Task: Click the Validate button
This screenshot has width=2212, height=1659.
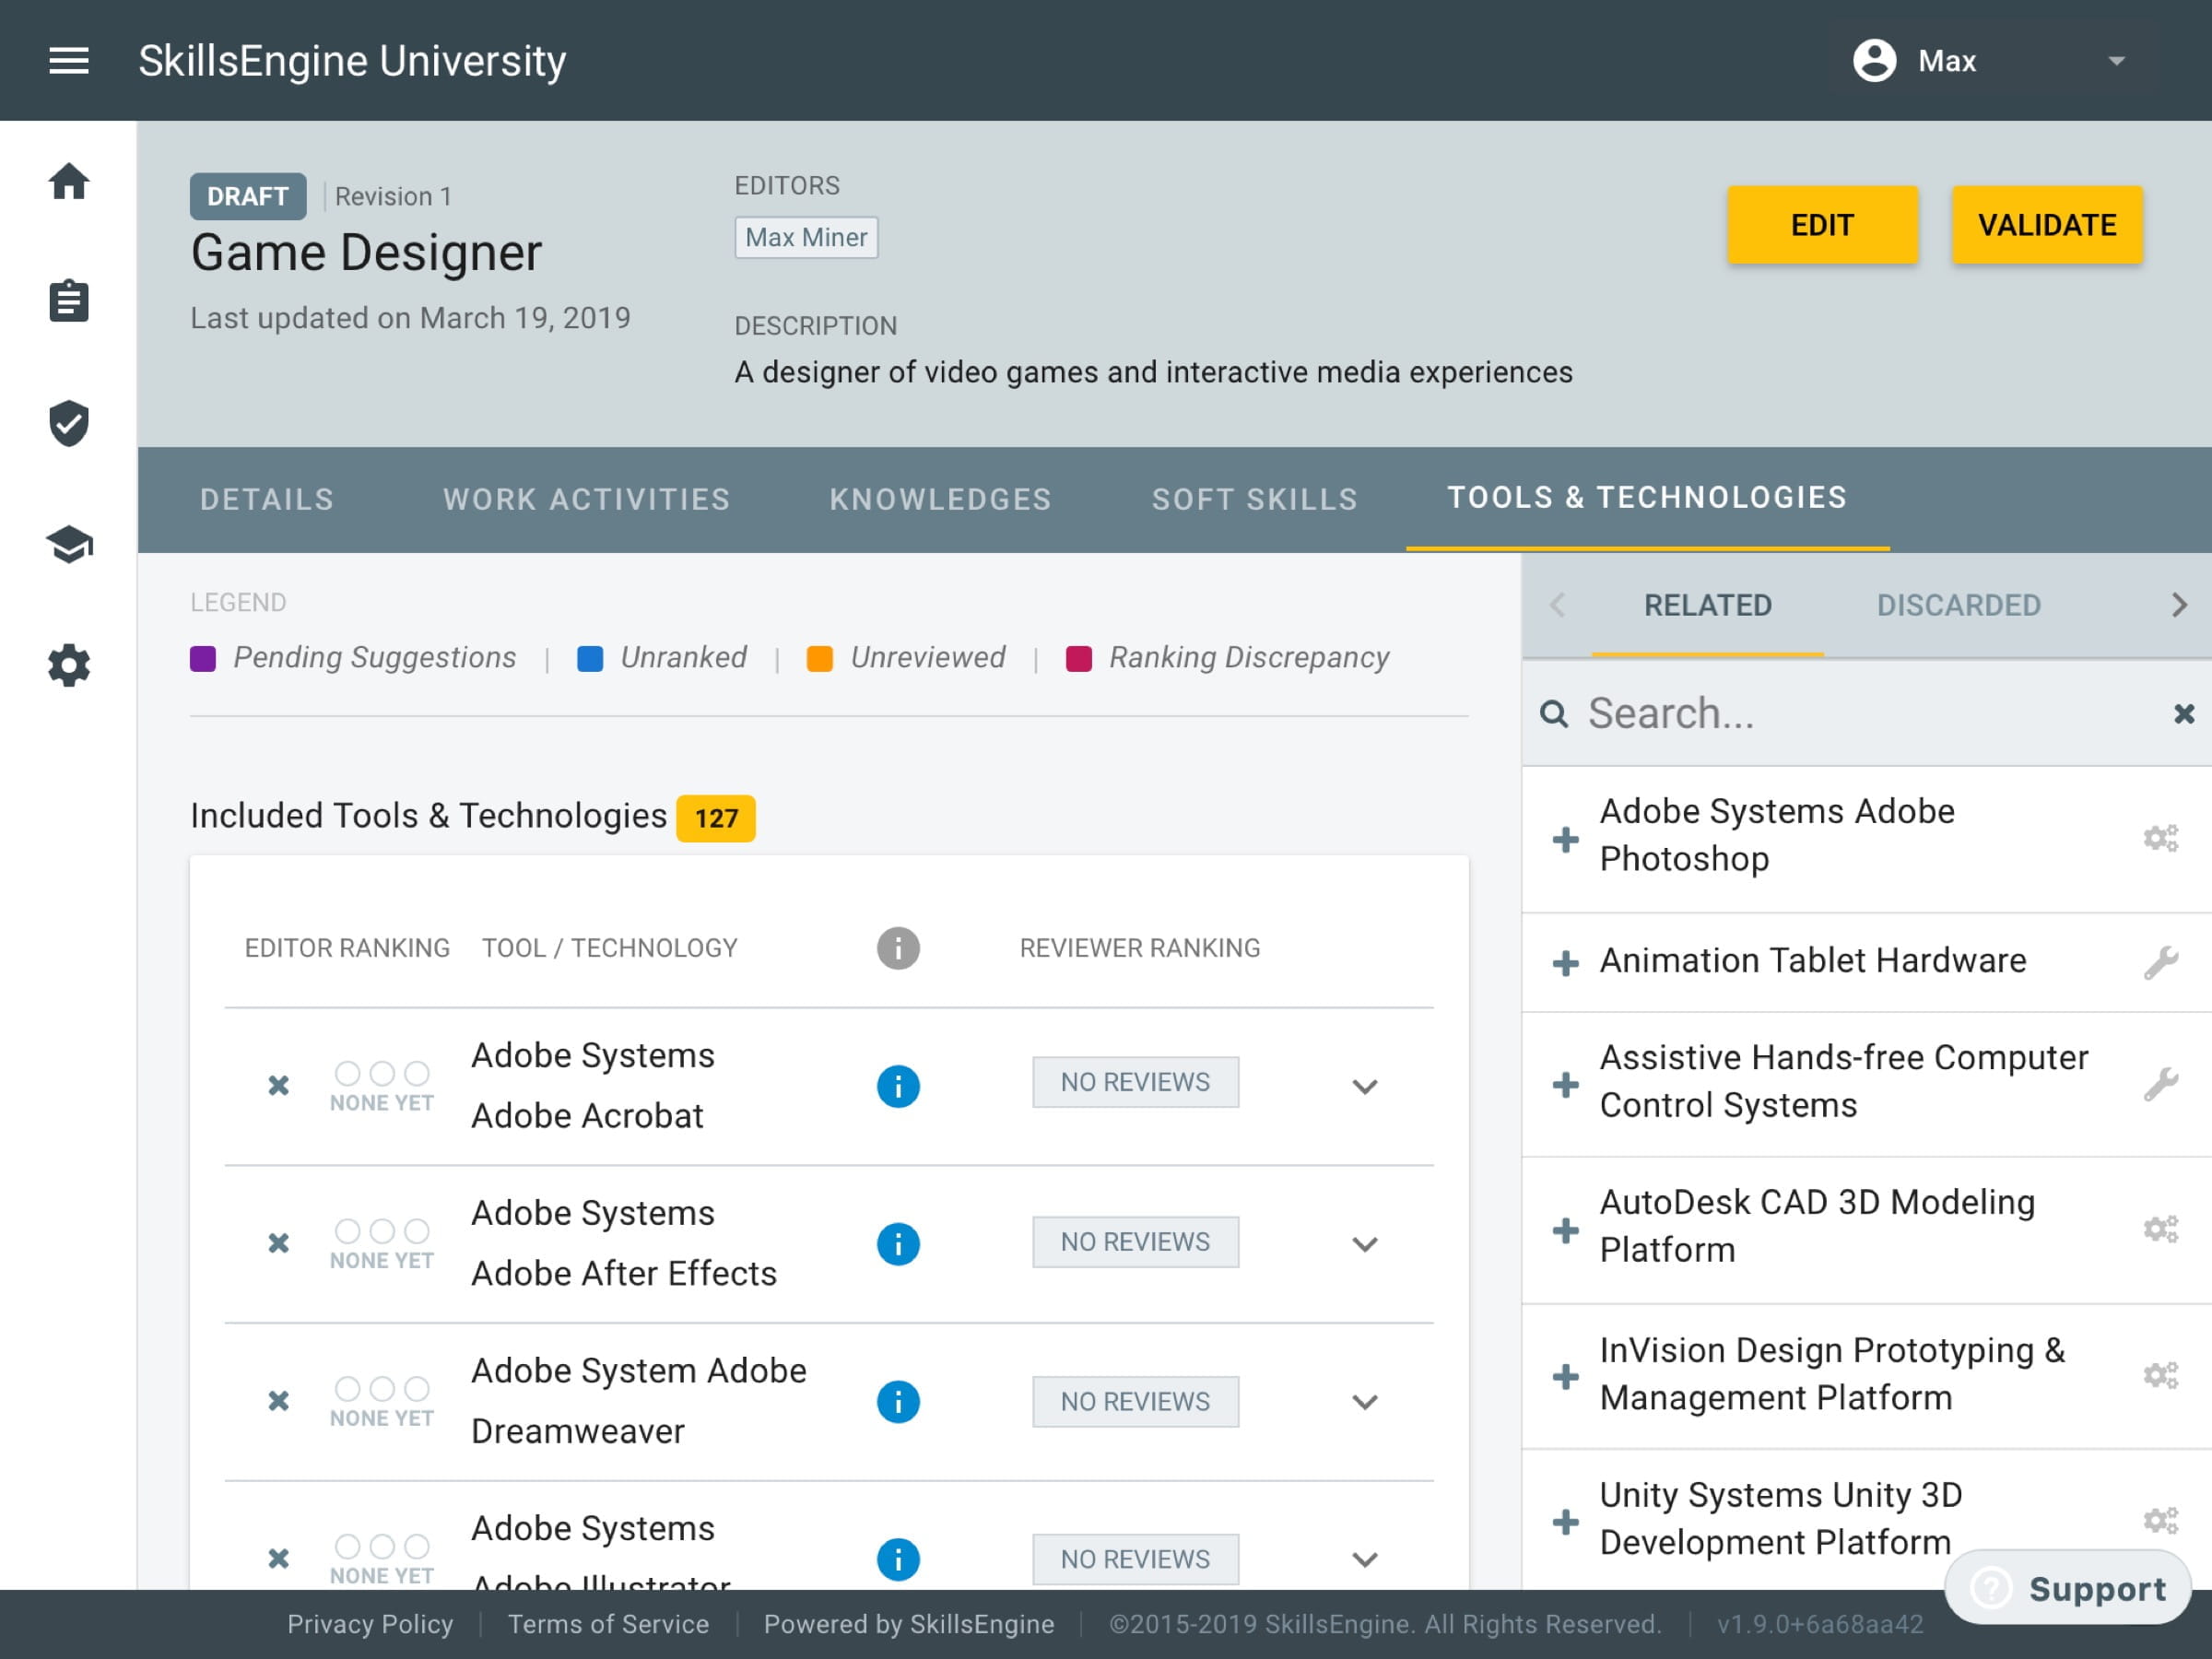Action: click(2047, 225)
